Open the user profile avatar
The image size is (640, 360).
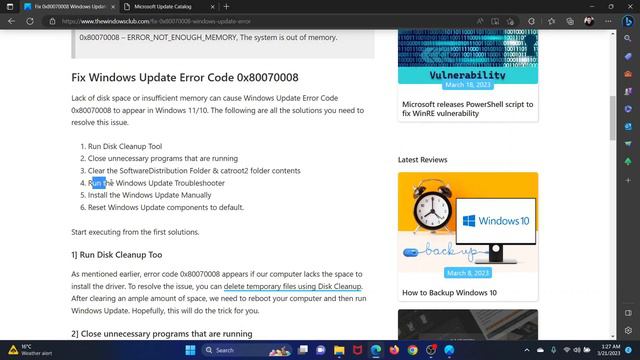point(589,21)
